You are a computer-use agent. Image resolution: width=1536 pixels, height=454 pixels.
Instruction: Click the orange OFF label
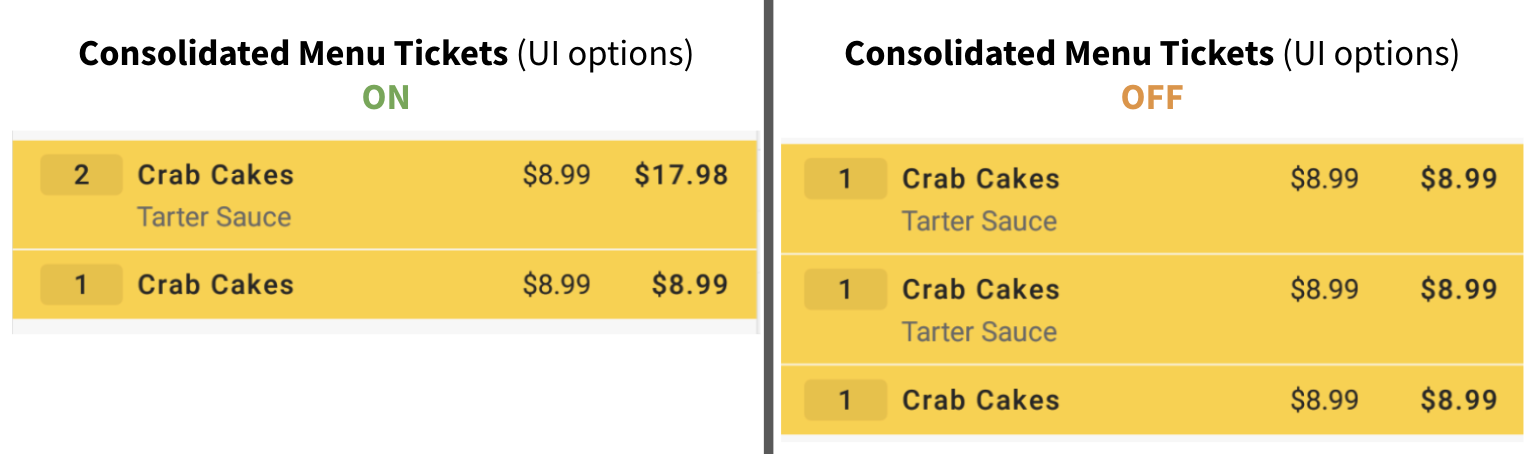coord(1152,97)
